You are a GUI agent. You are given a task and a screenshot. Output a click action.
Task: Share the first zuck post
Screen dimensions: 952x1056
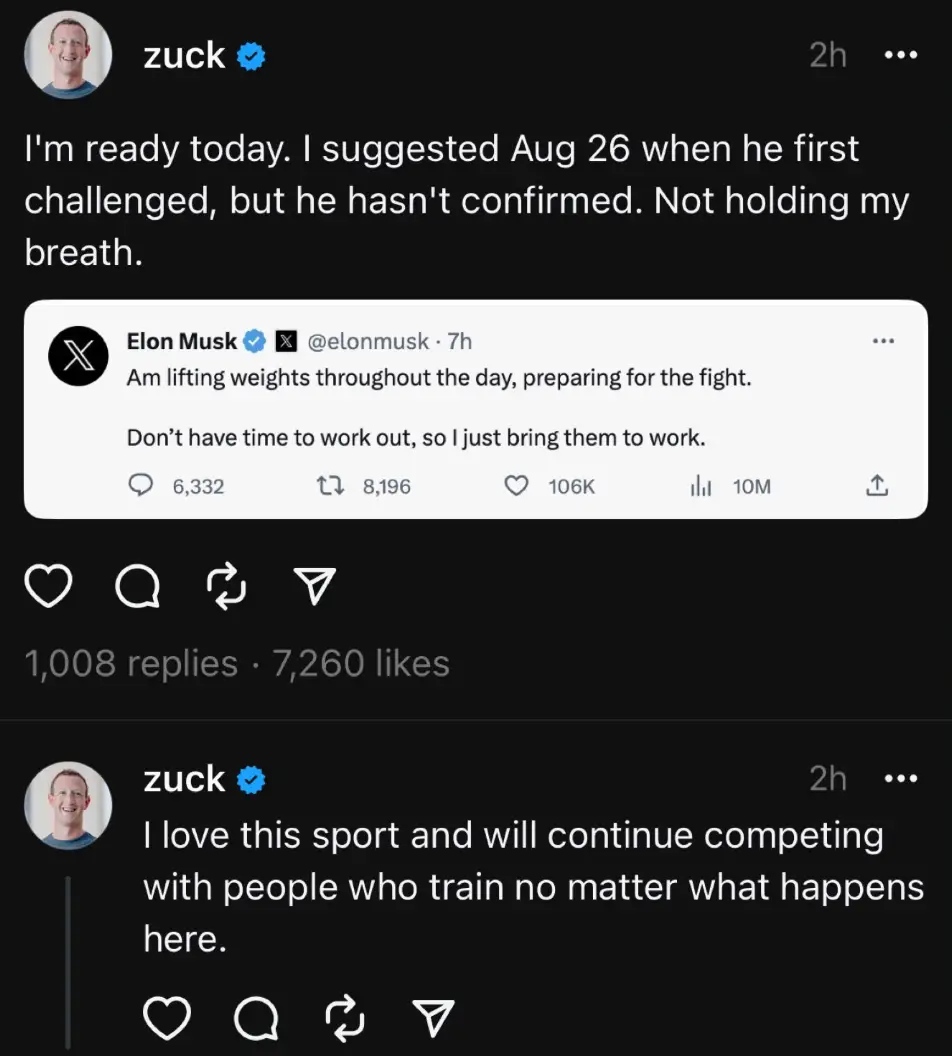pyautogui.click(x=315, y=588)
